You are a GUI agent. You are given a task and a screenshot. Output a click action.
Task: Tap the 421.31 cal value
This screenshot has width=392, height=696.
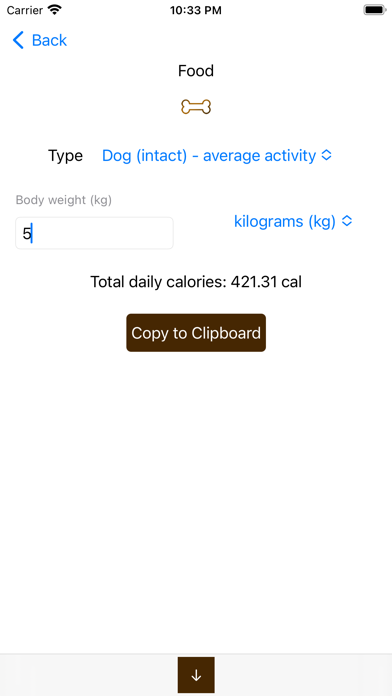point(266,281)
